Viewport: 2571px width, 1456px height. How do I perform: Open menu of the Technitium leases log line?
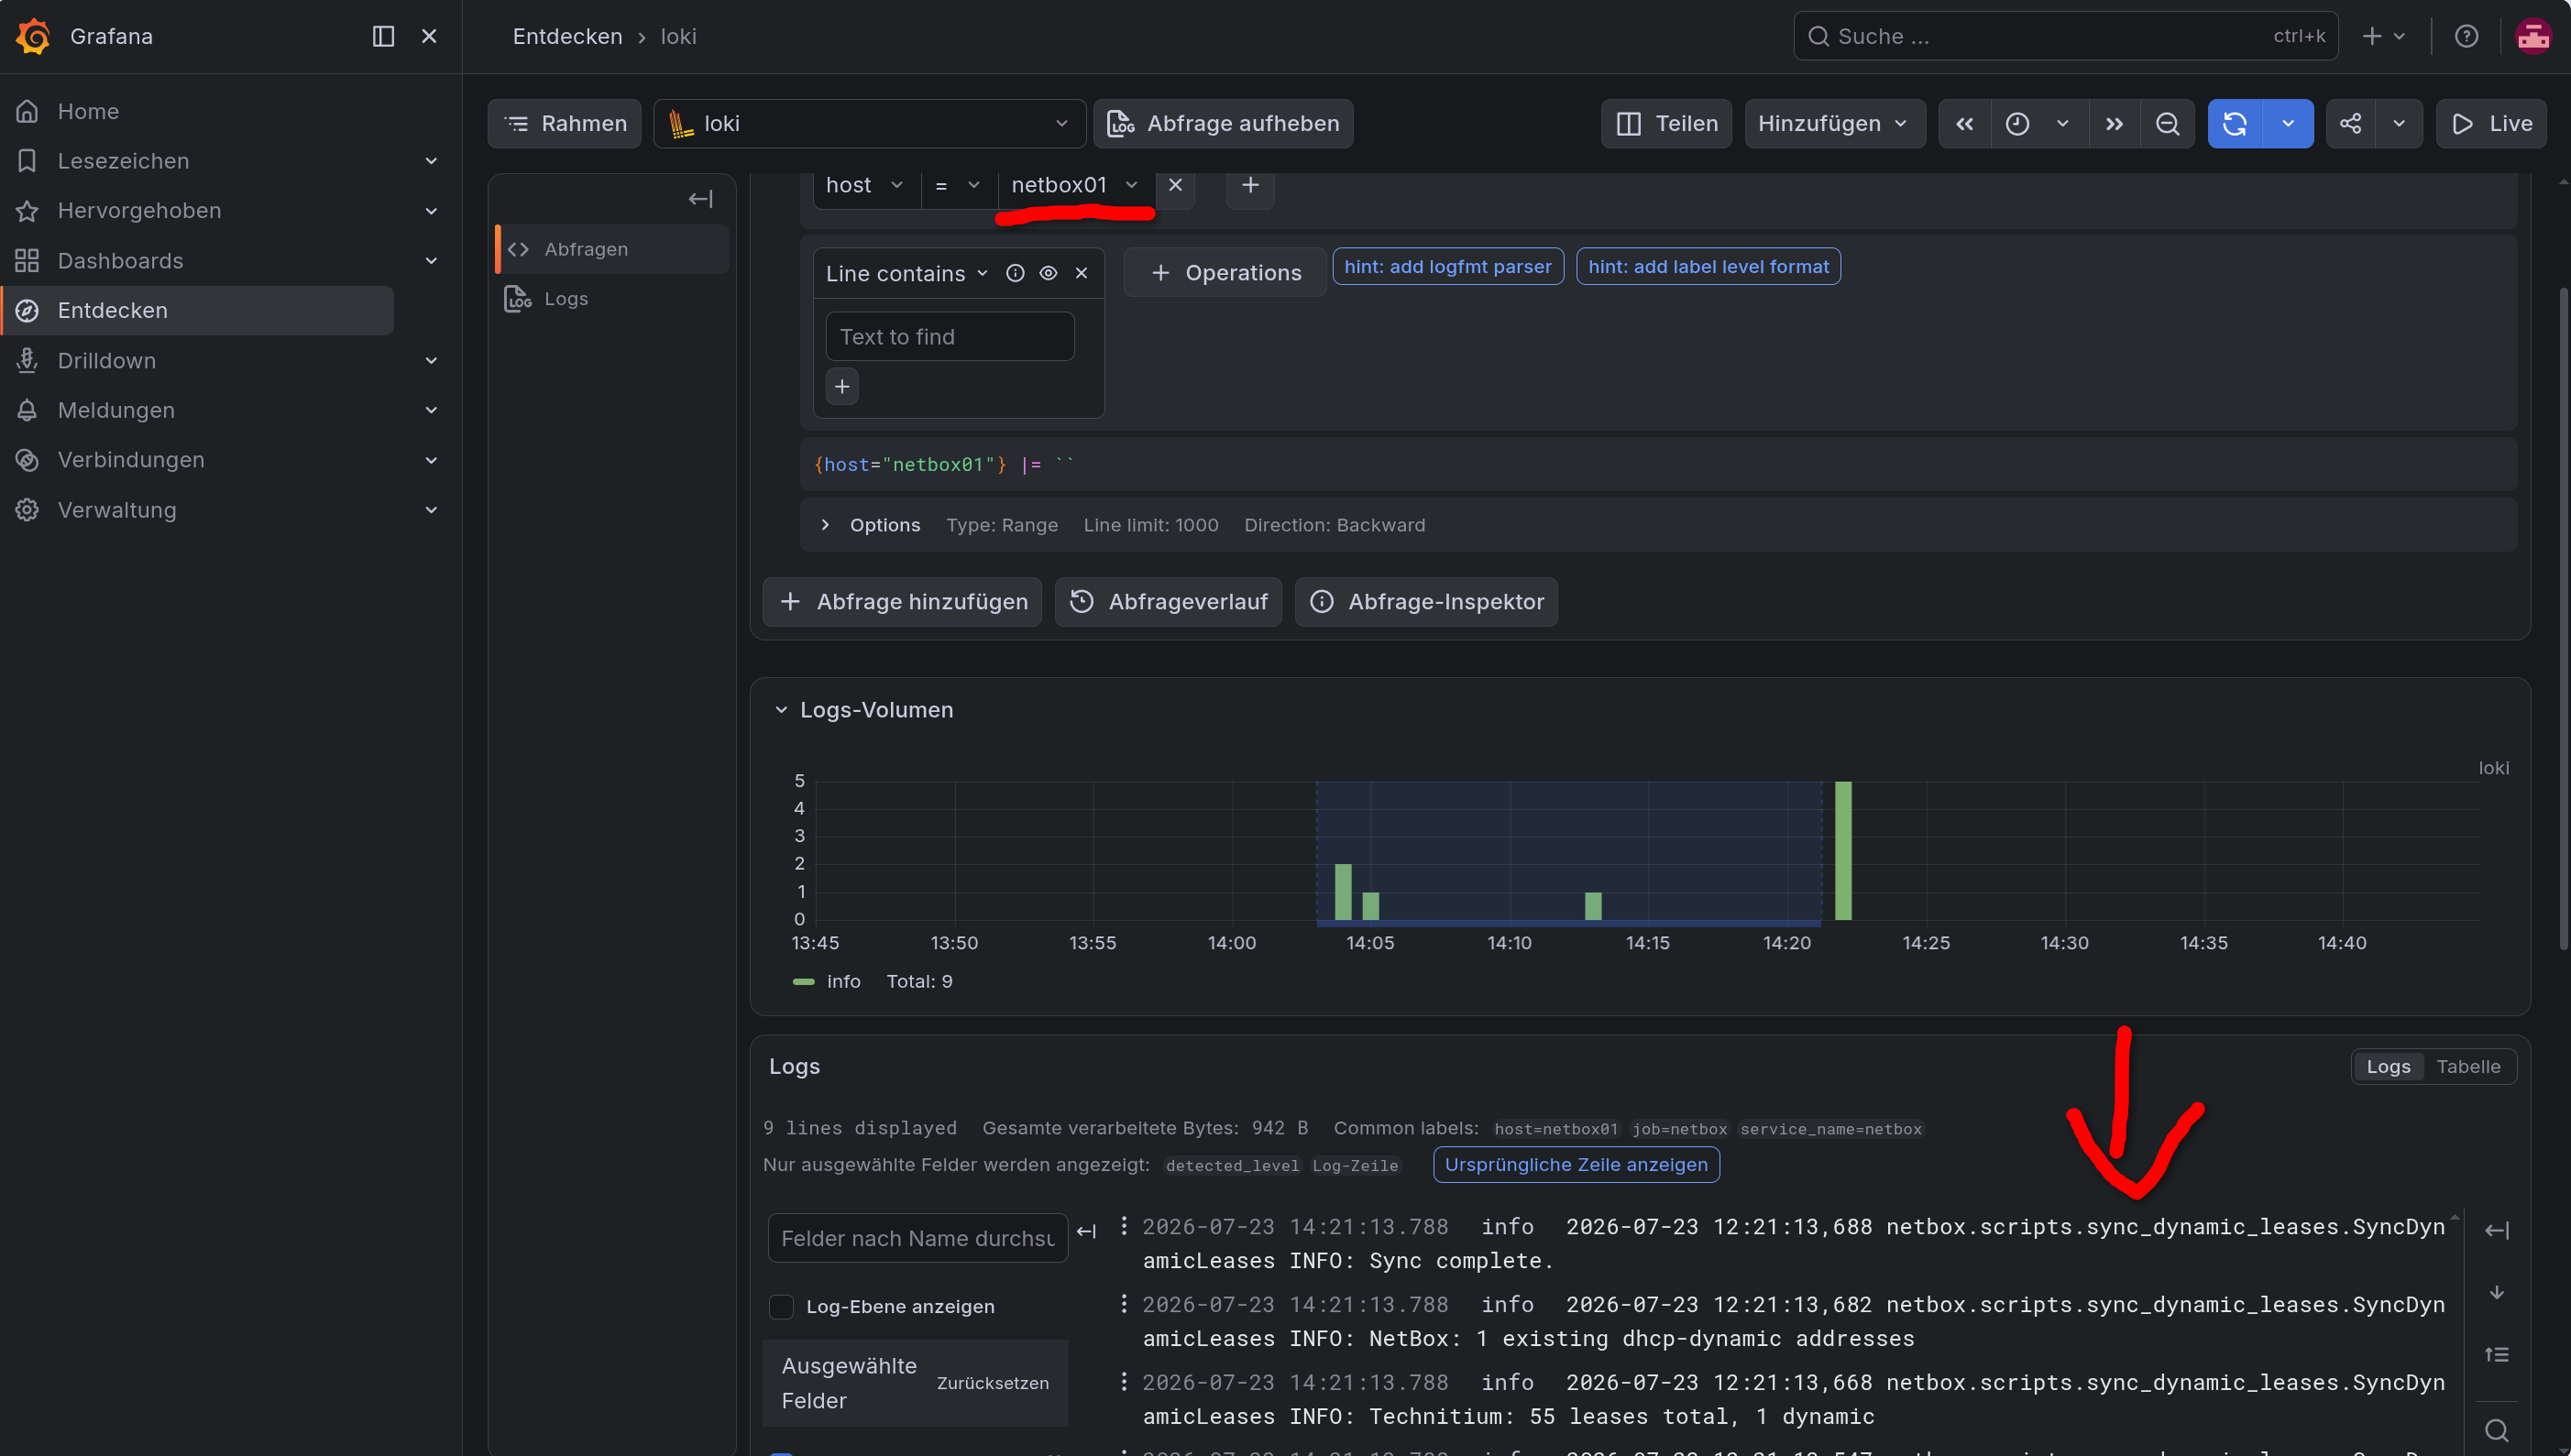(1124, 1381)
